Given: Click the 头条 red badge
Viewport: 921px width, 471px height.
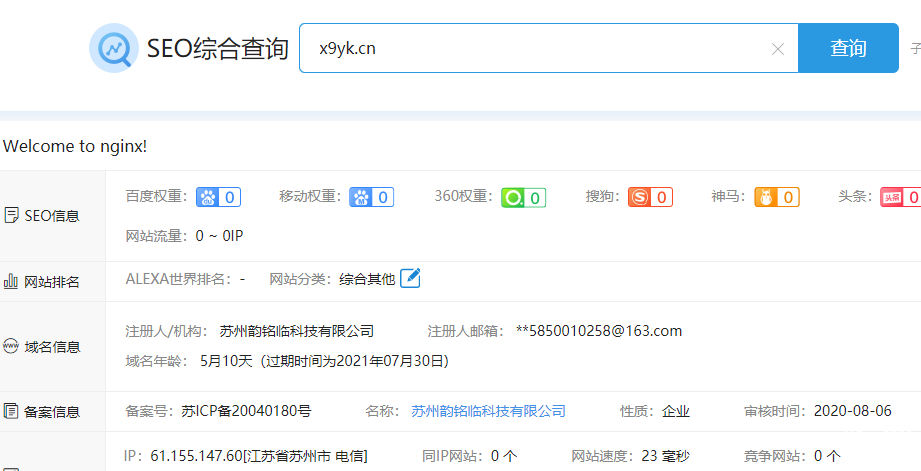Looking at the screenshot, I should tap(900, 197).
